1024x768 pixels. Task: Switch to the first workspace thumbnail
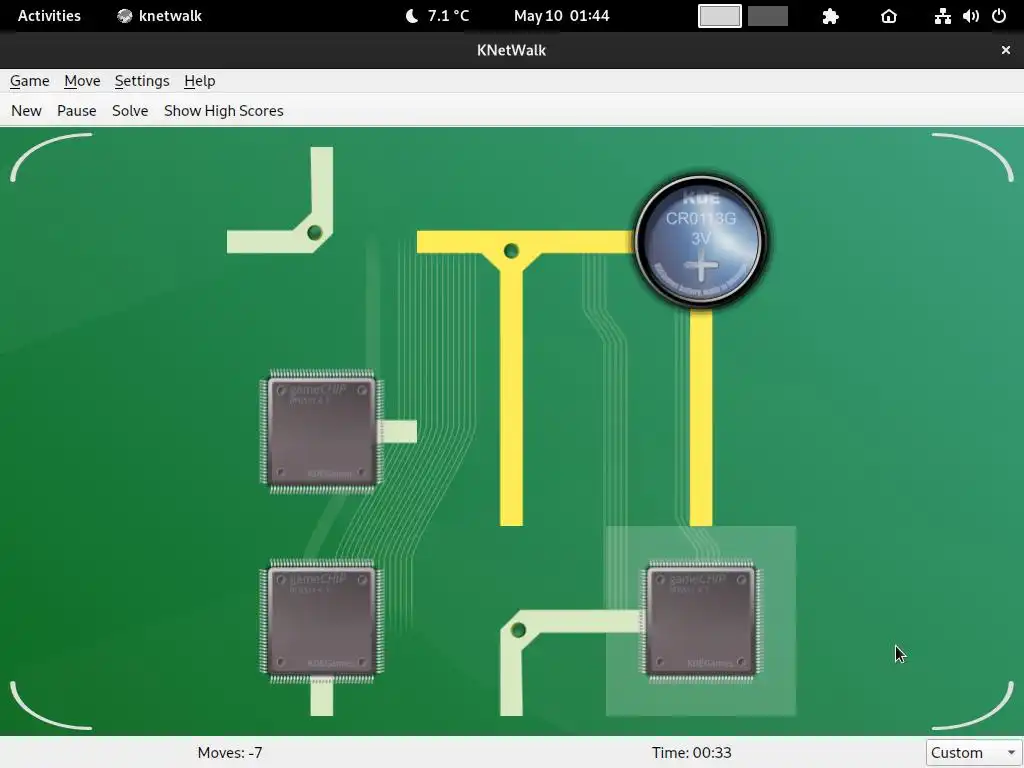pos(720,16)
